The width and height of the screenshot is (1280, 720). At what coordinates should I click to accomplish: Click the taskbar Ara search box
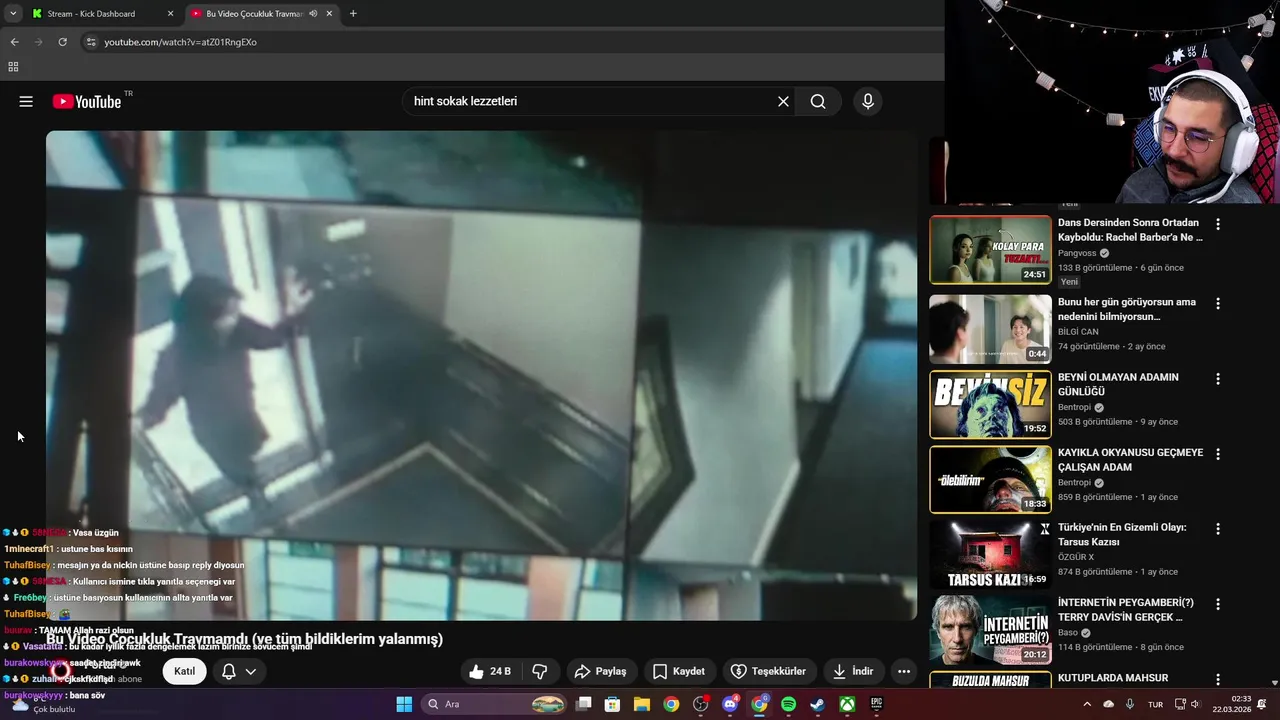tap(494, 704)
